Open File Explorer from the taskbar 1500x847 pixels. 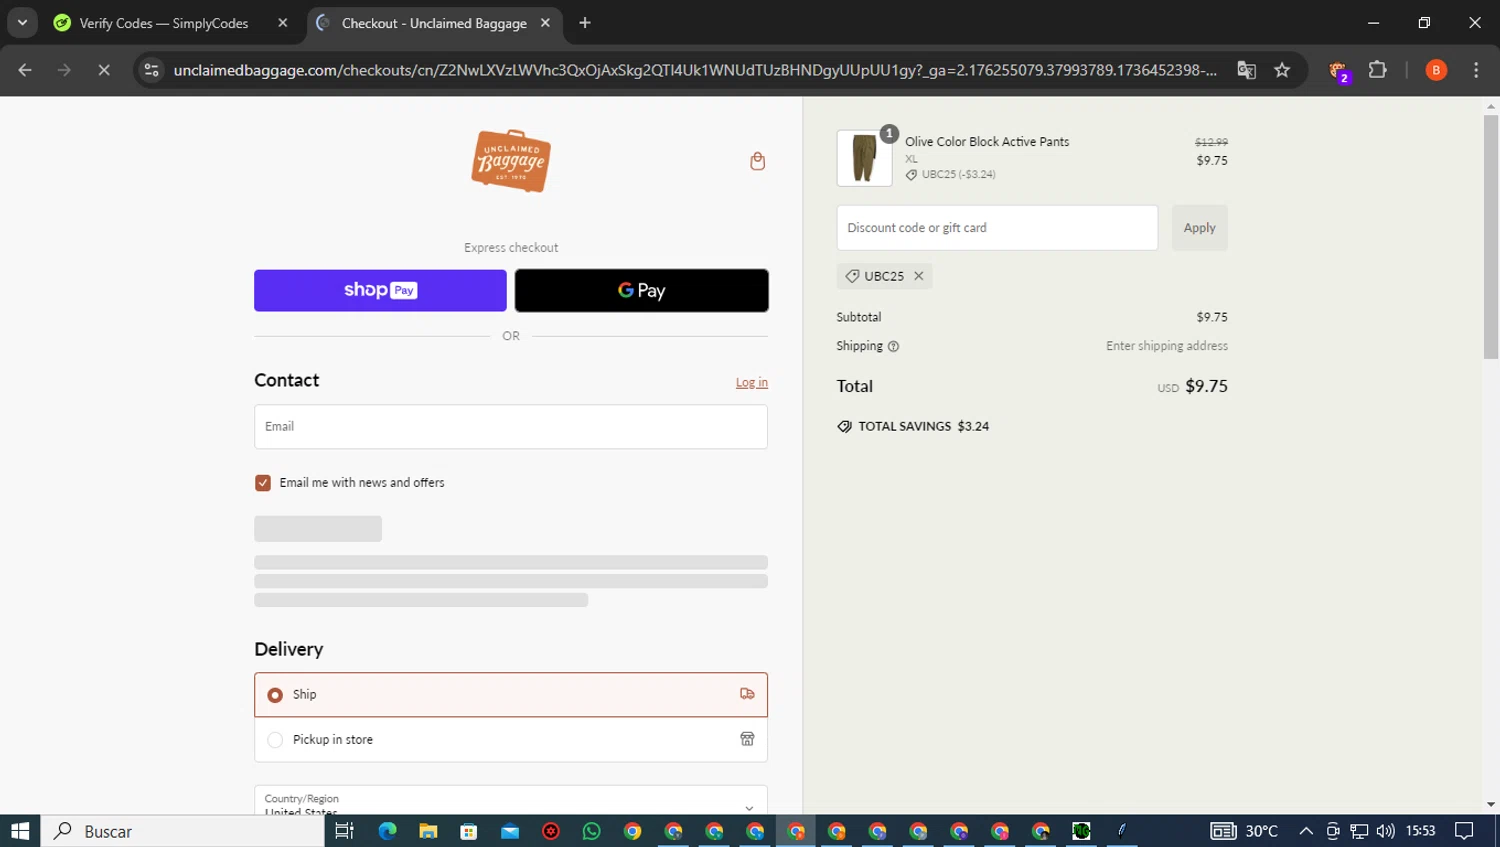click(x=428, y=831)
